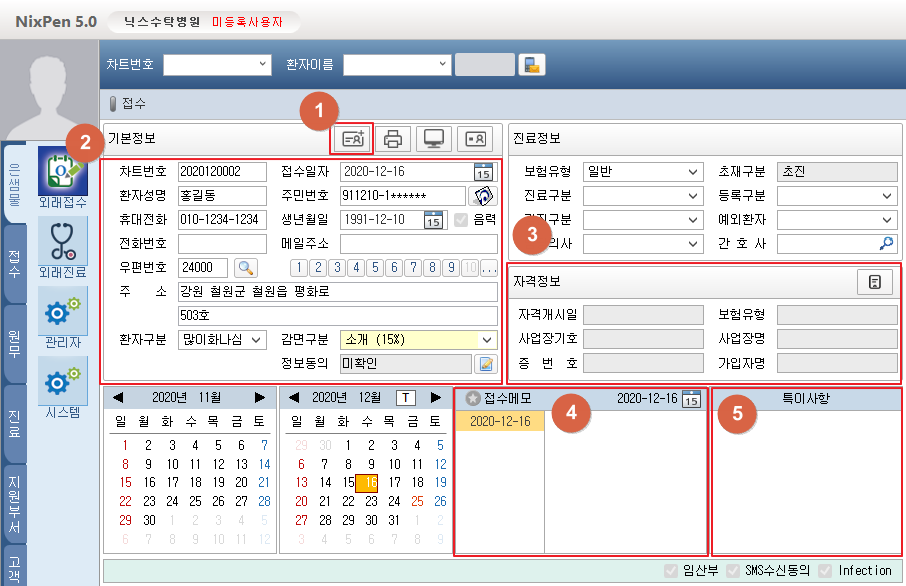The width and height of the screenshot is (906, 586).
Task: Open 관리자 gear icon in sidebar
Action: tap(61, 319)
